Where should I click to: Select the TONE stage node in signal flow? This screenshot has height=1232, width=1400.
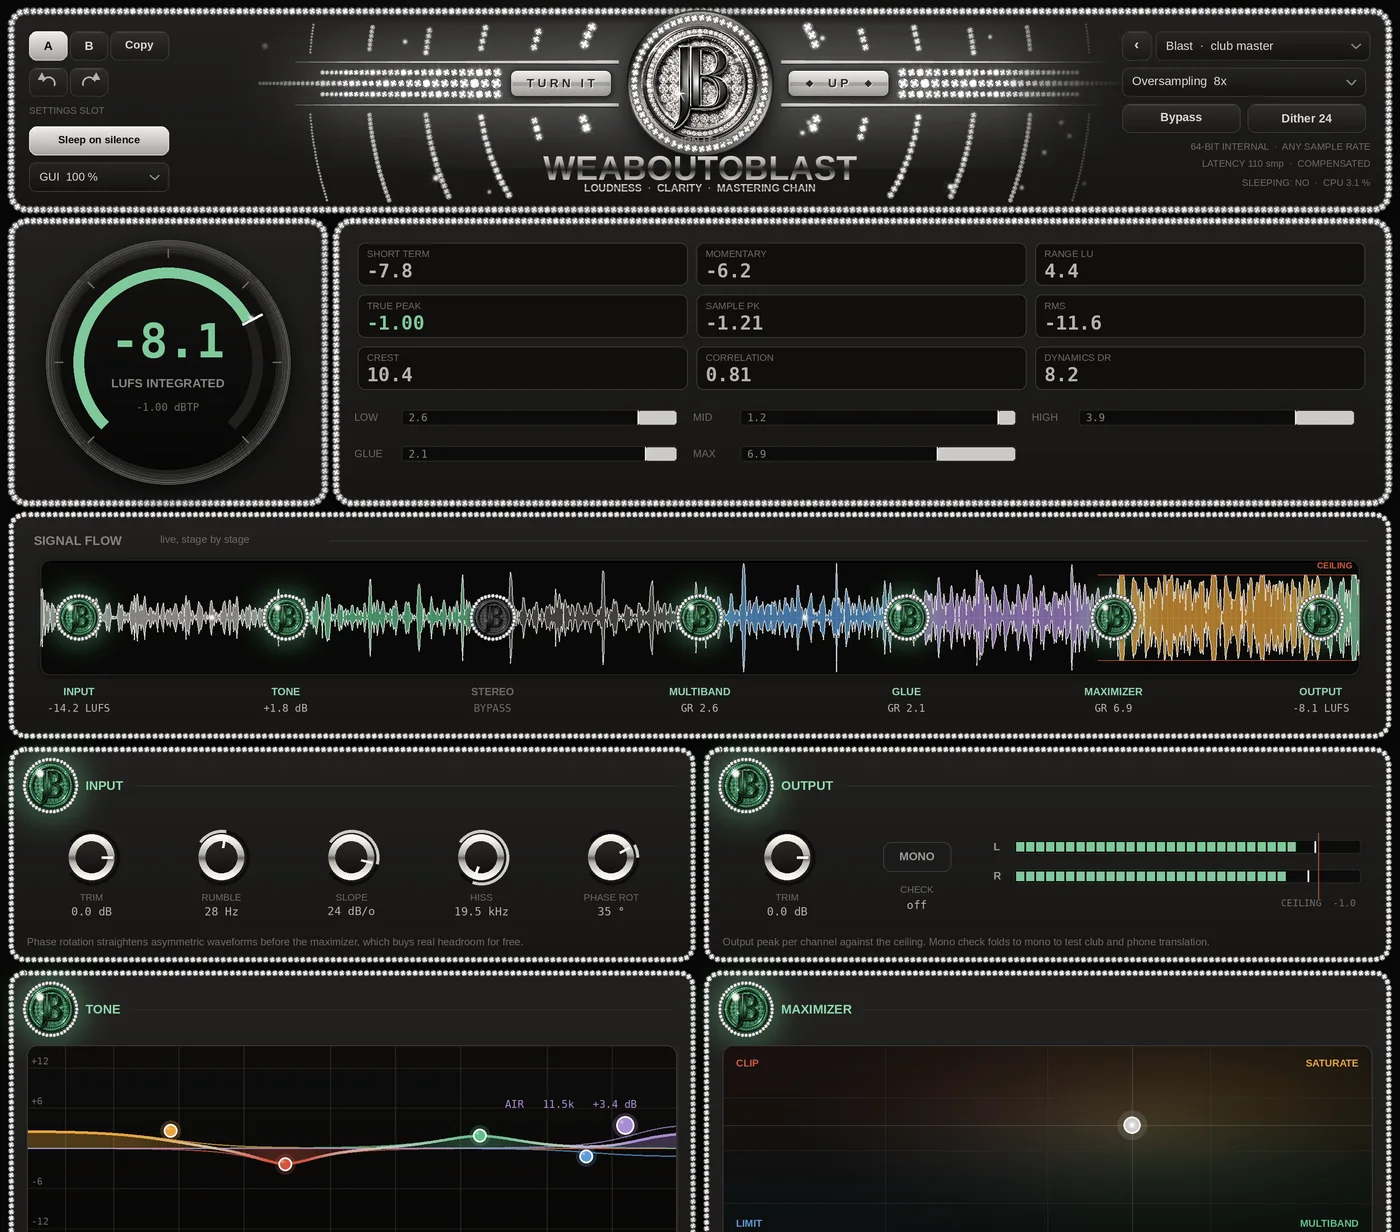286,618
